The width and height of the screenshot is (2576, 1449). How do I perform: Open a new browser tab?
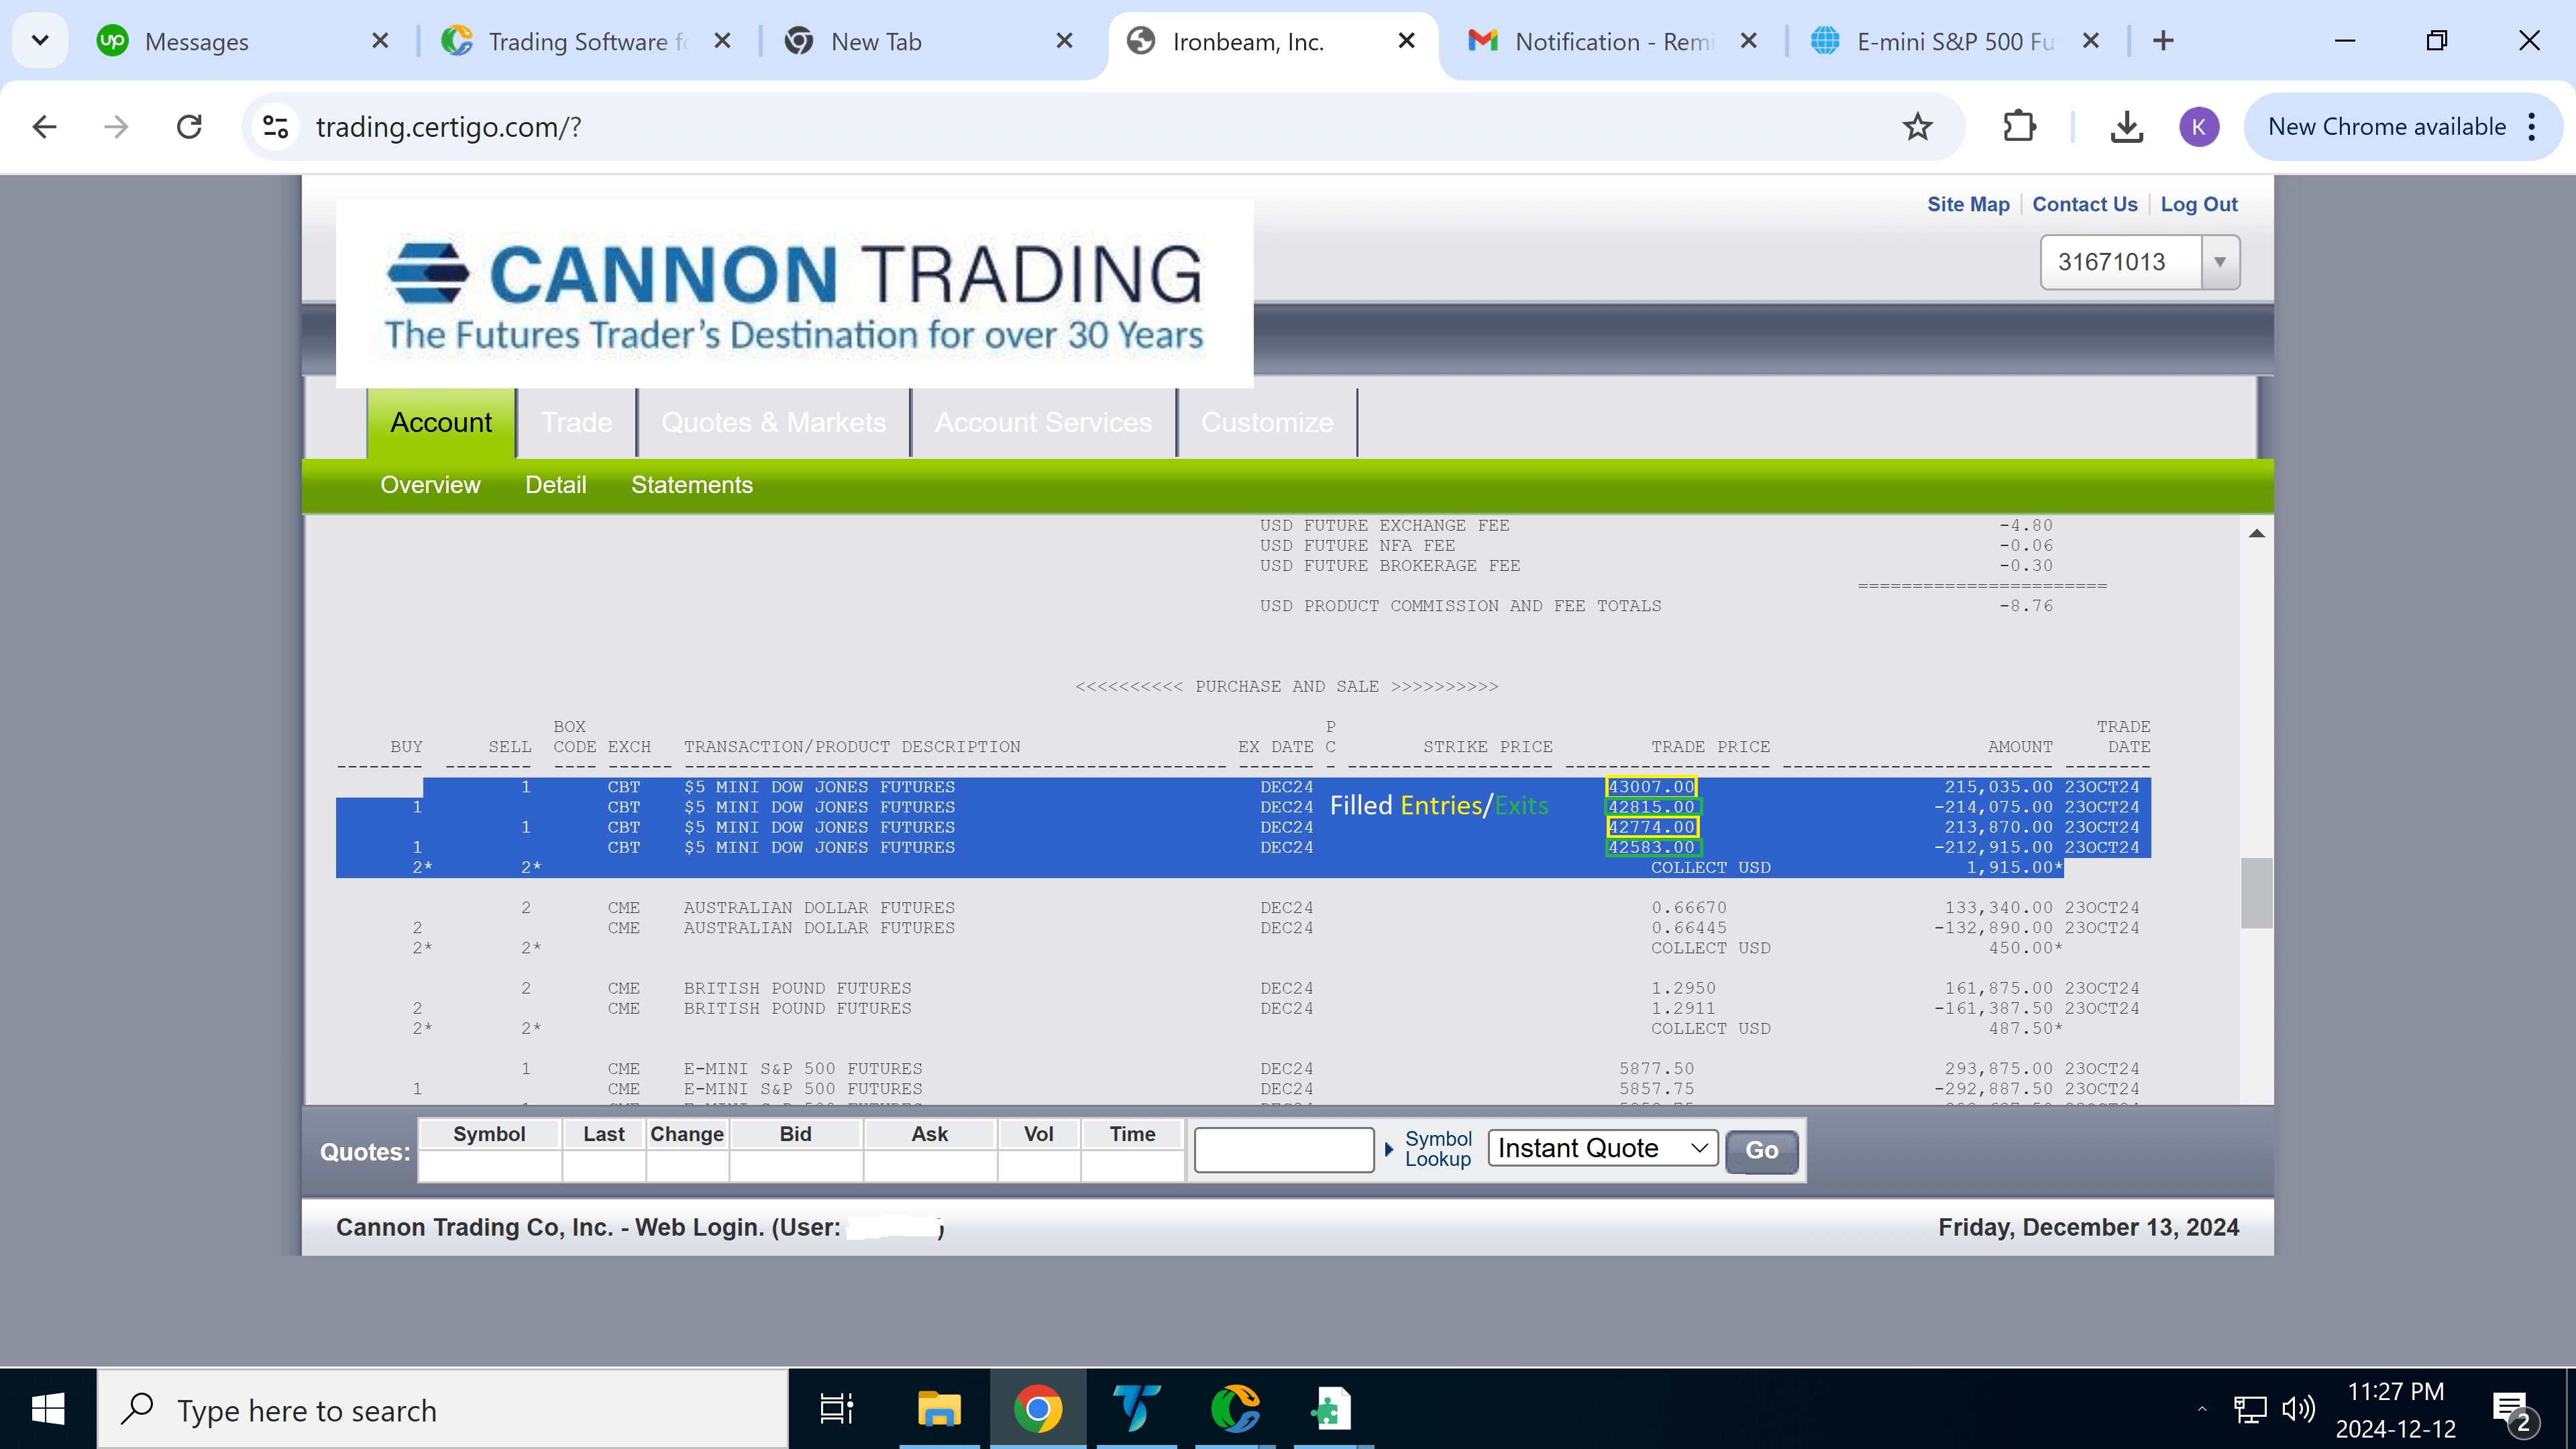pos(2163,41)
